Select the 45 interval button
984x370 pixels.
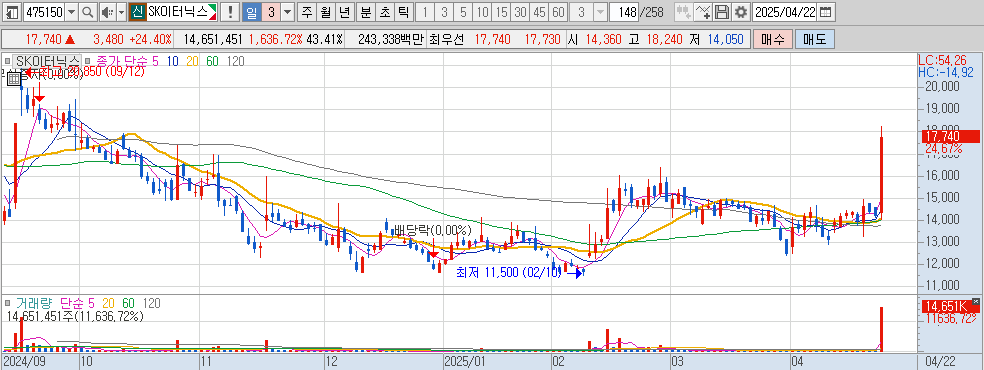[539, 11]
